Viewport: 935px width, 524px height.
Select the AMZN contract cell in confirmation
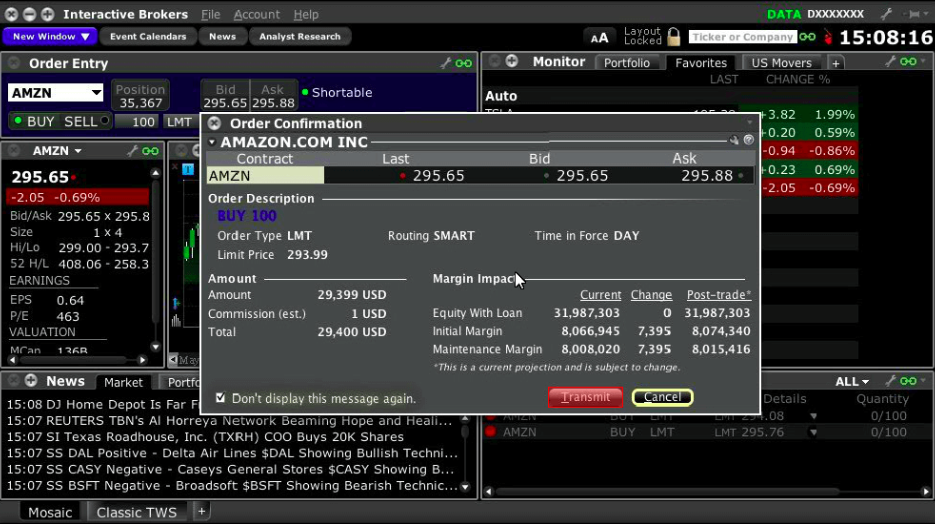tap(265, 176)
